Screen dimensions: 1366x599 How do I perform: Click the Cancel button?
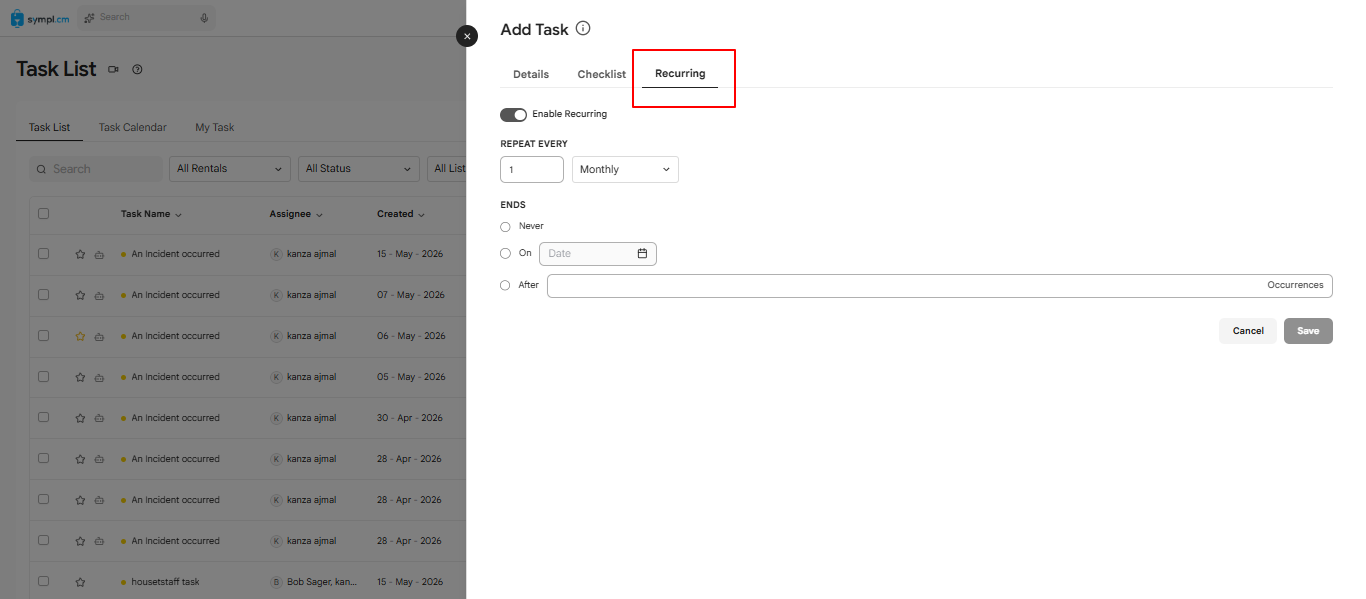(1248, 331)
